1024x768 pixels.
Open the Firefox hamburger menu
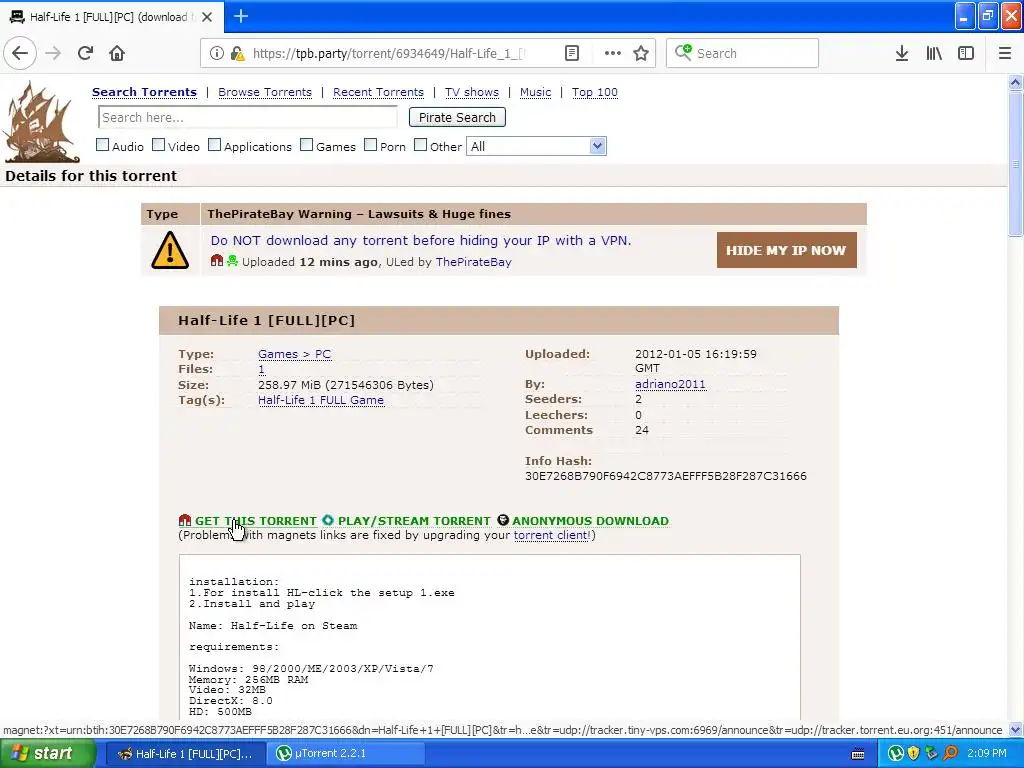coord(1004,53)
